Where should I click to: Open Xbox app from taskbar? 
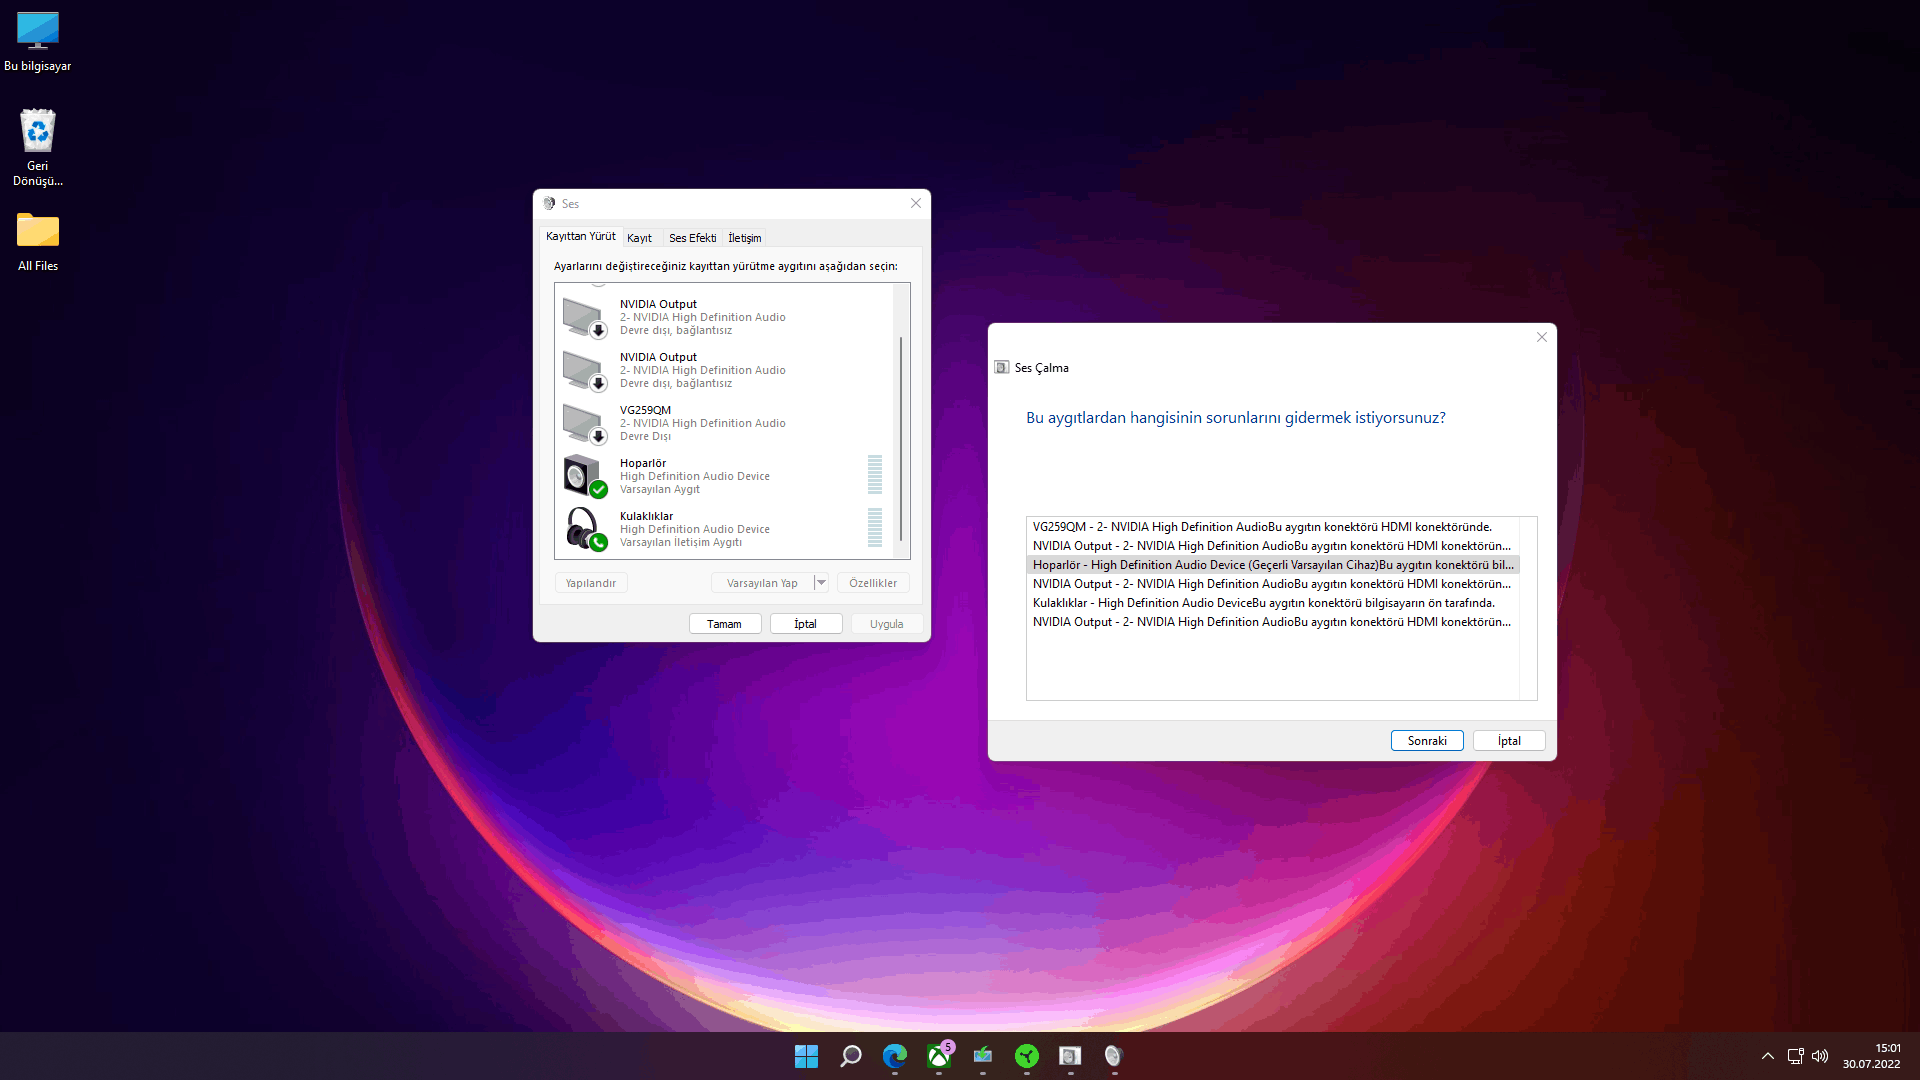tap(939, 1056)
